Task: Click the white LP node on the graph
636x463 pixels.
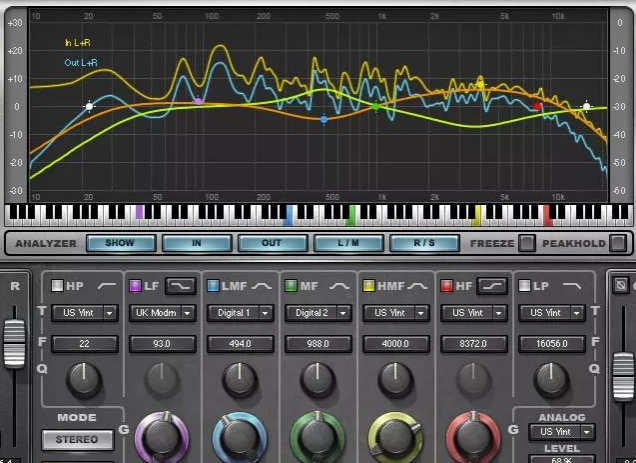Action: [x=587, y=107]
